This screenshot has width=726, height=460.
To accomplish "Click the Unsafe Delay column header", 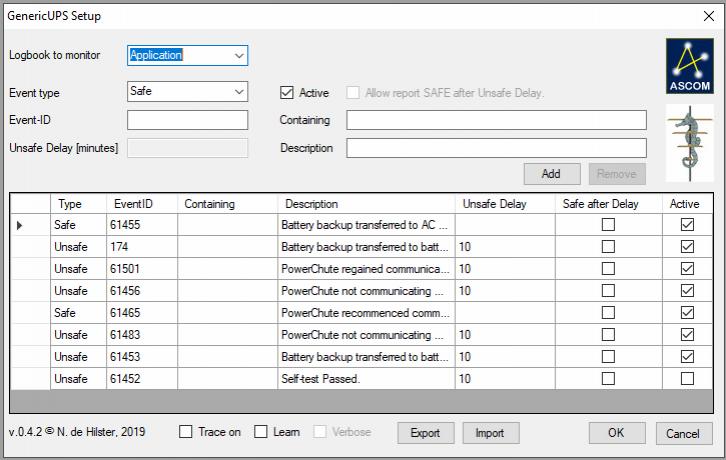I will point(494,204).
